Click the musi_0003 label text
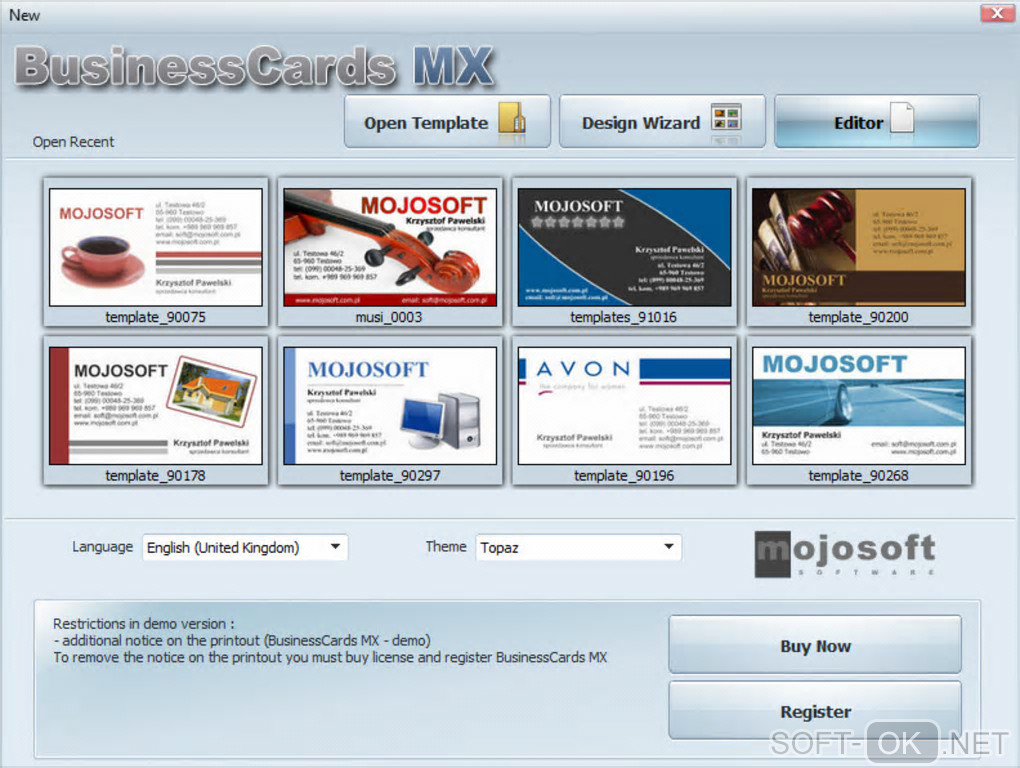Image resolution: width=1020 pixels, height=768 pixels. (x=389, y=317)
